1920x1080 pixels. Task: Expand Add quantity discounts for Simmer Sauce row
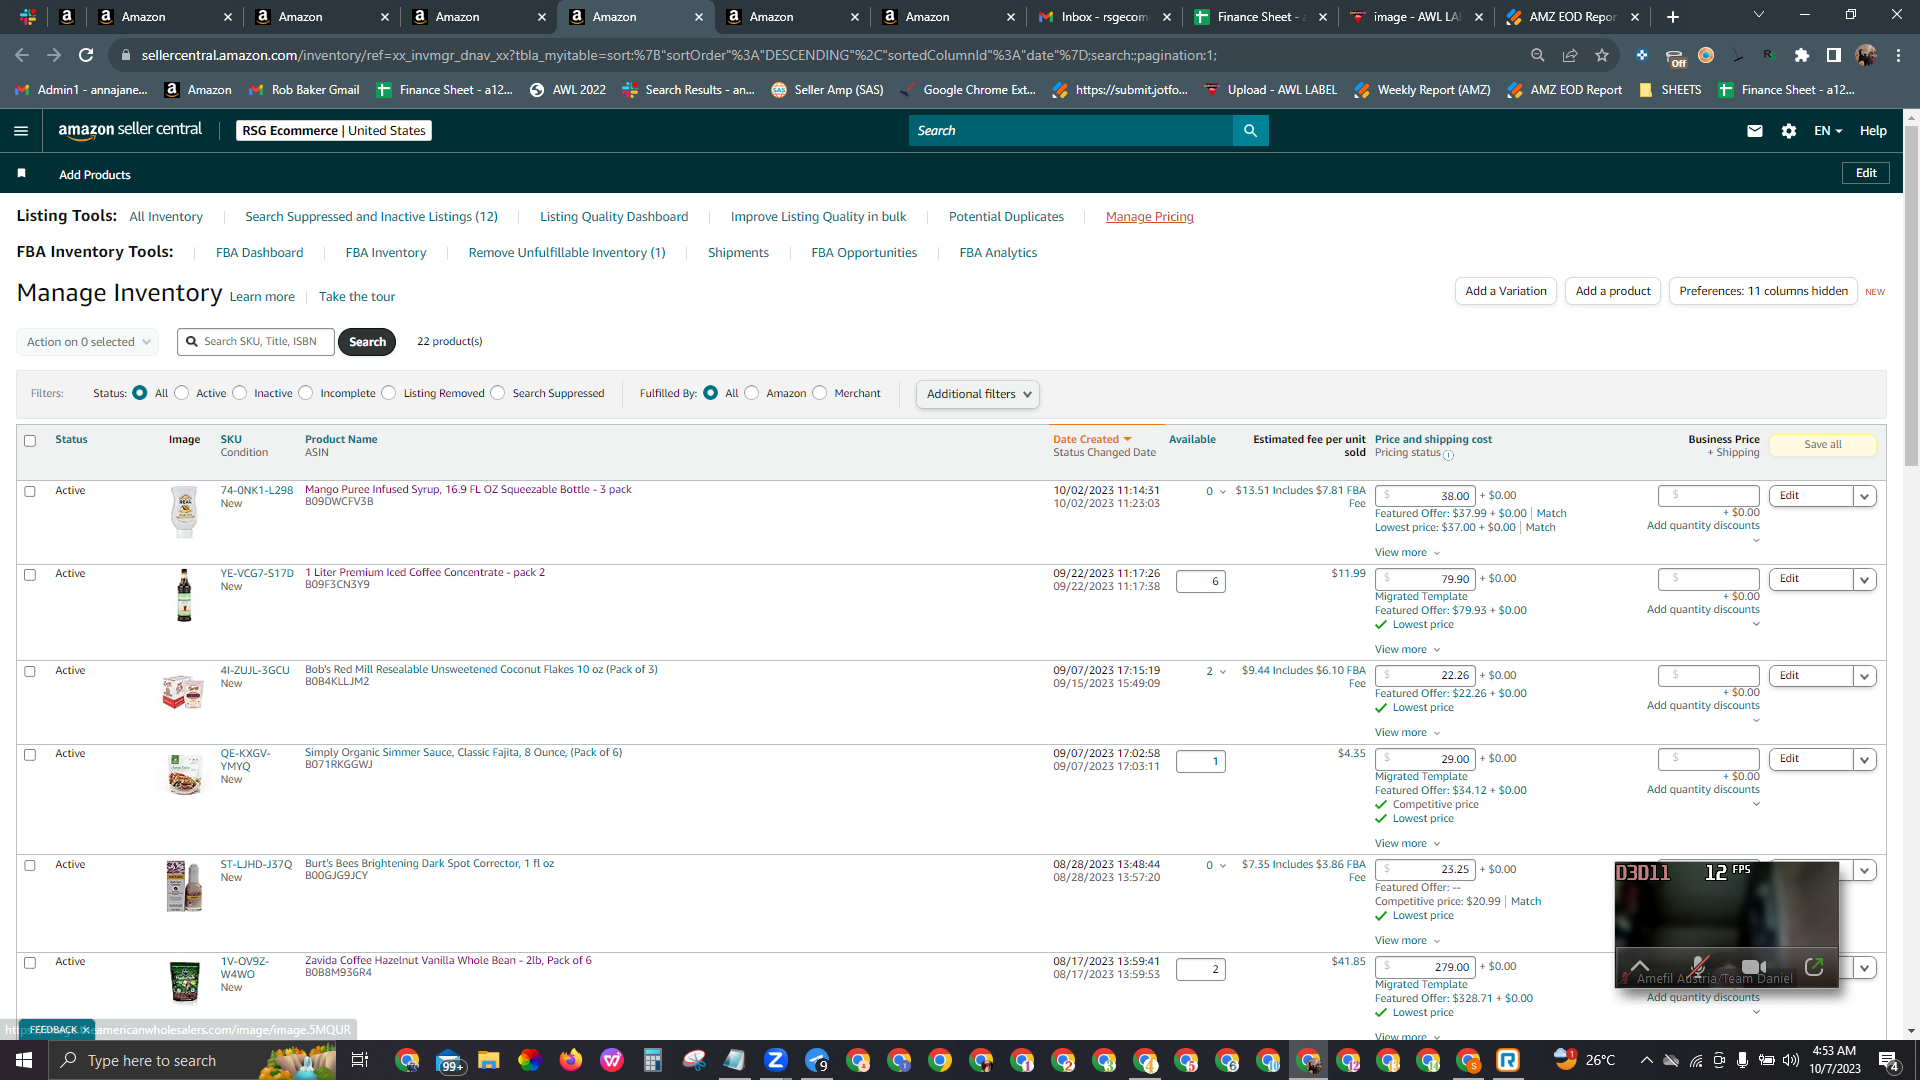click(1703, 790)
